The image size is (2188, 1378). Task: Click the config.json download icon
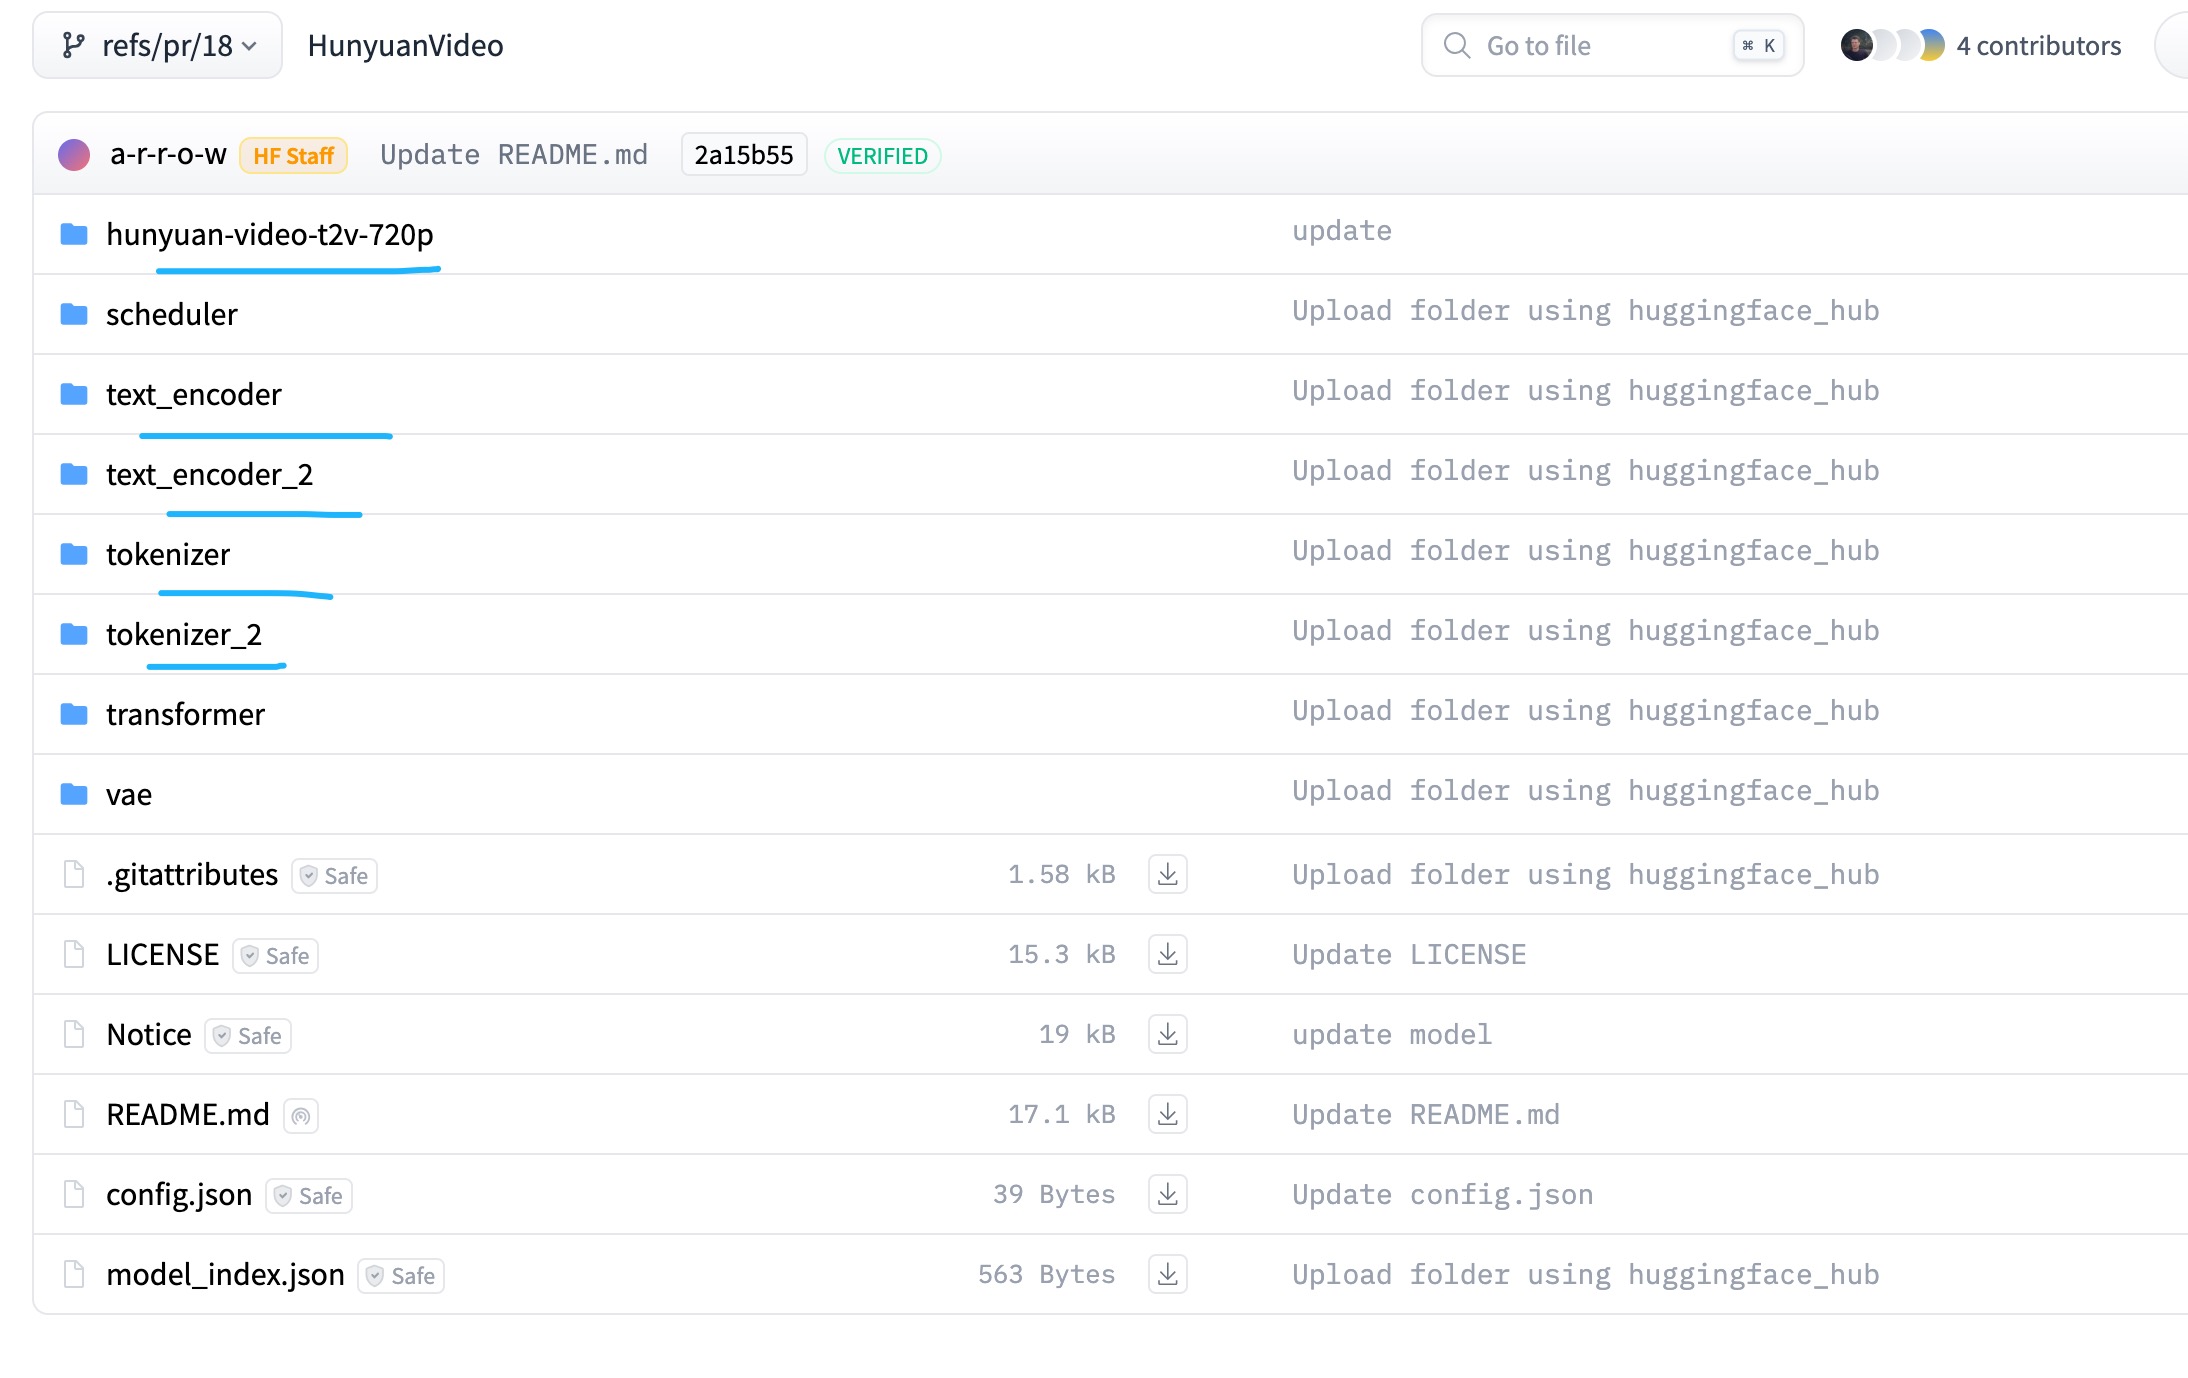pyautogui.click(x=1167, y=1194)
